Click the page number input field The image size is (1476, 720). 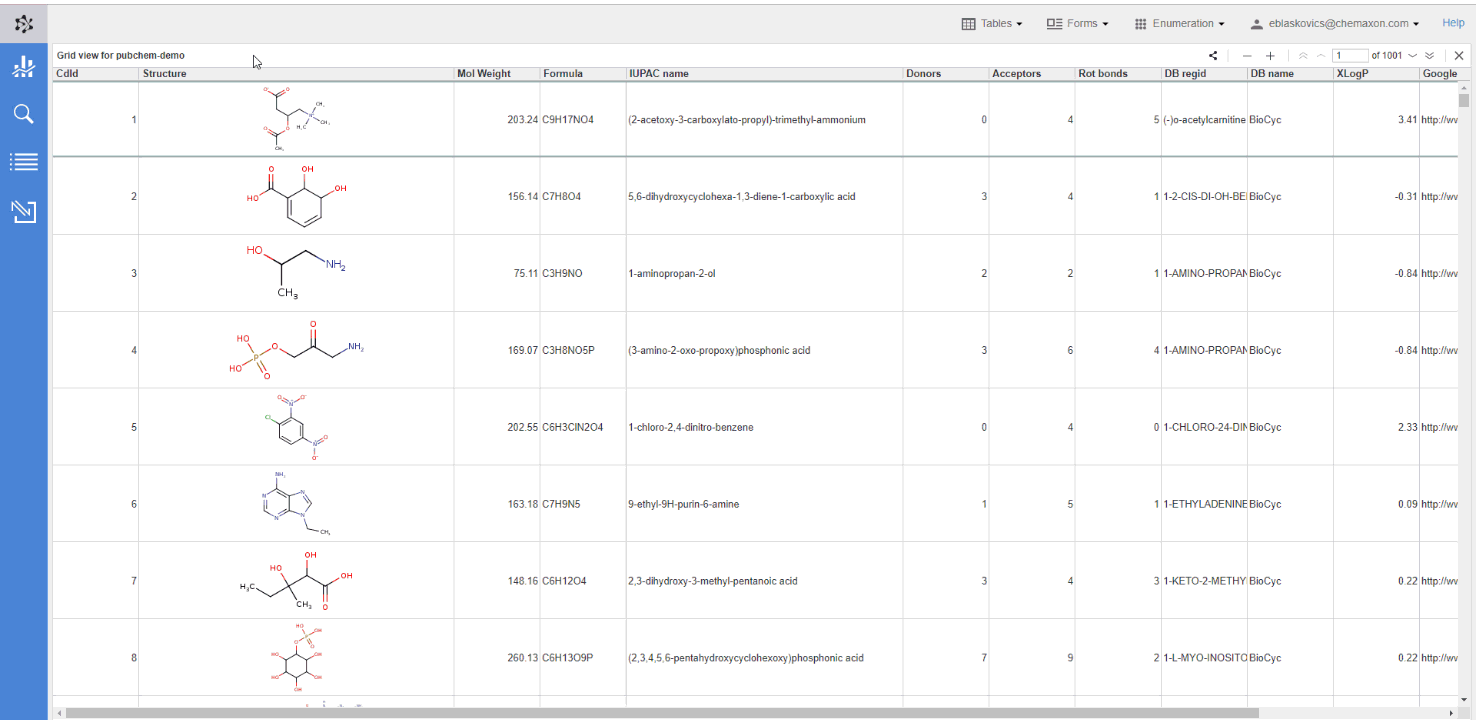click(1350, 56)
